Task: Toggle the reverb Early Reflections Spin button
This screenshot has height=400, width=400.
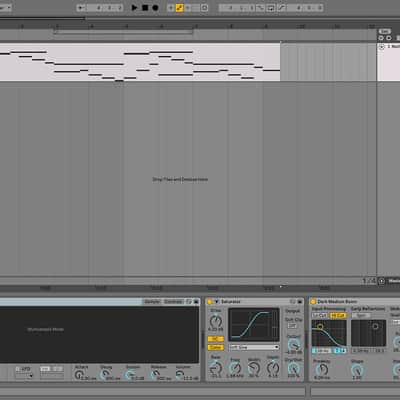Action: point(361,315)
